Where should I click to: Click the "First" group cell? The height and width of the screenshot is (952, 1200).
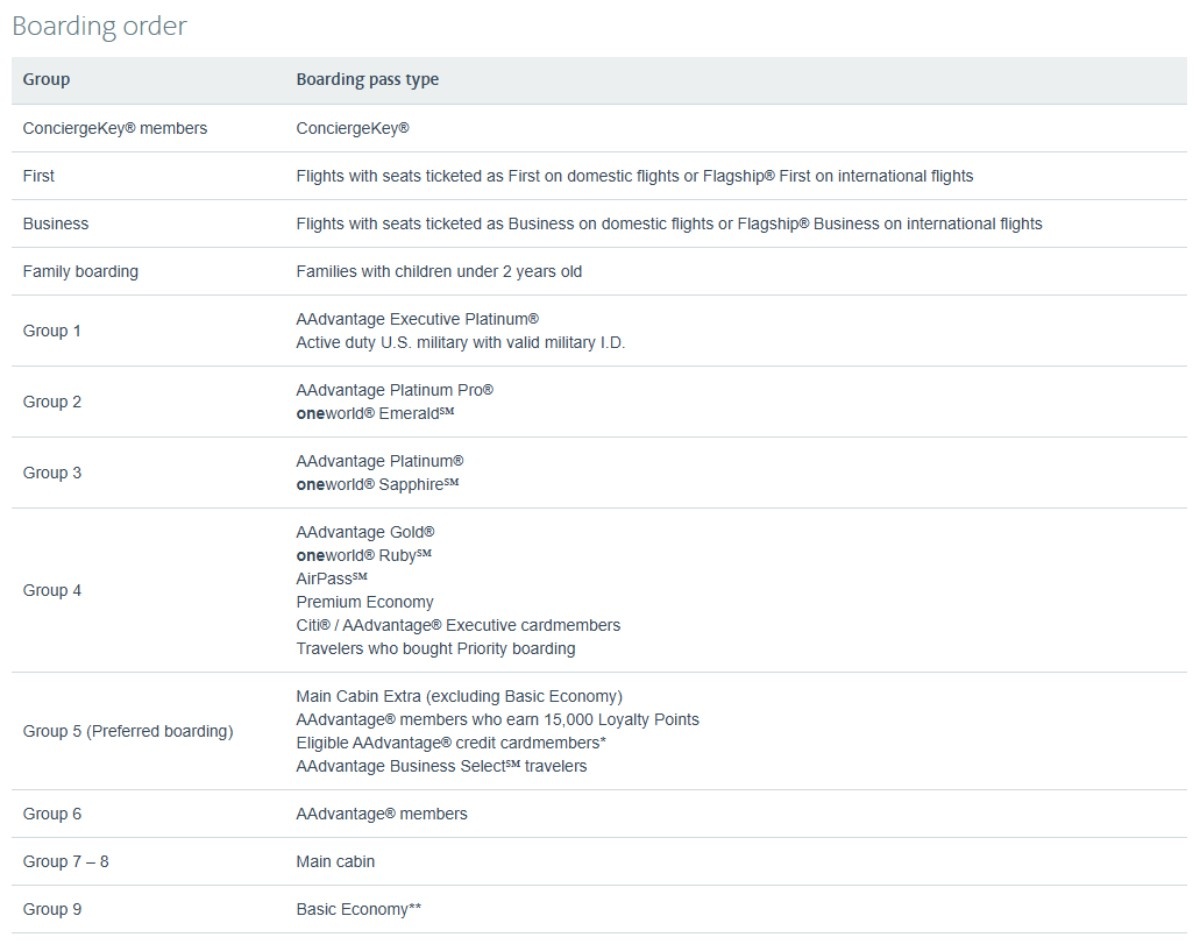click(x=39, y=176)
